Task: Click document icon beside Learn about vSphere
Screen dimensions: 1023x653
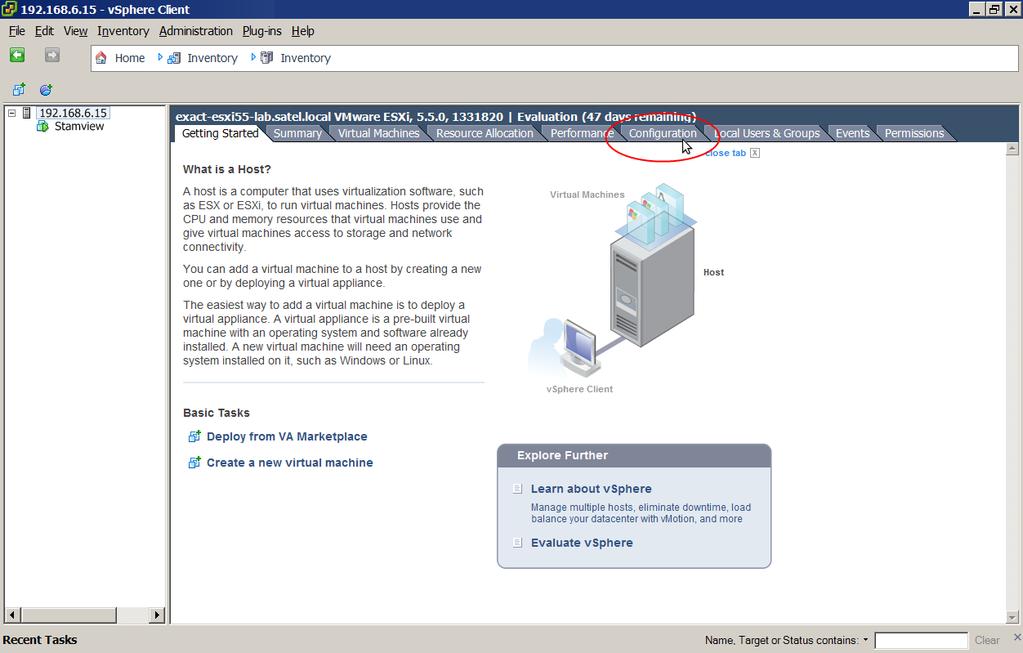Action: (517, 489)
